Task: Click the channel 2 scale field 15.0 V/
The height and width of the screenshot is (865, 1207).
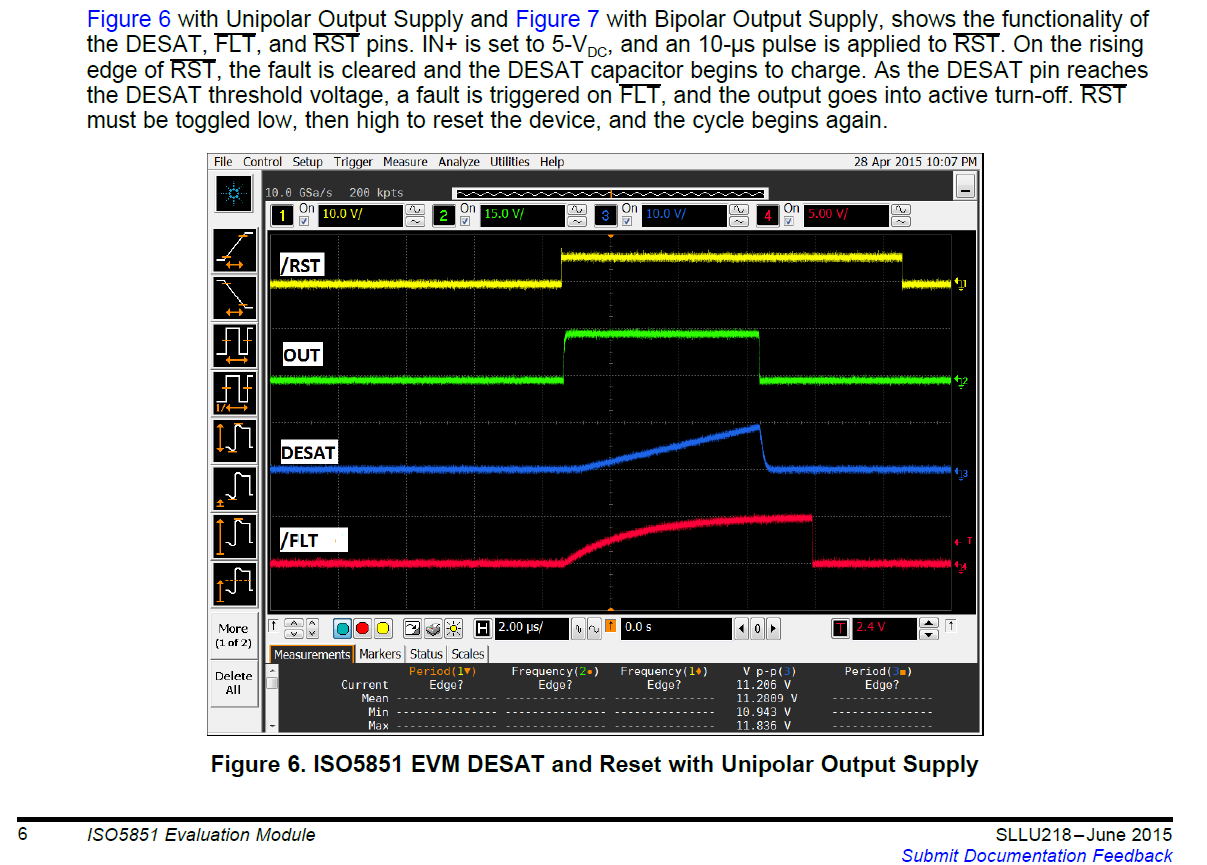Action: tap(521, 215)
